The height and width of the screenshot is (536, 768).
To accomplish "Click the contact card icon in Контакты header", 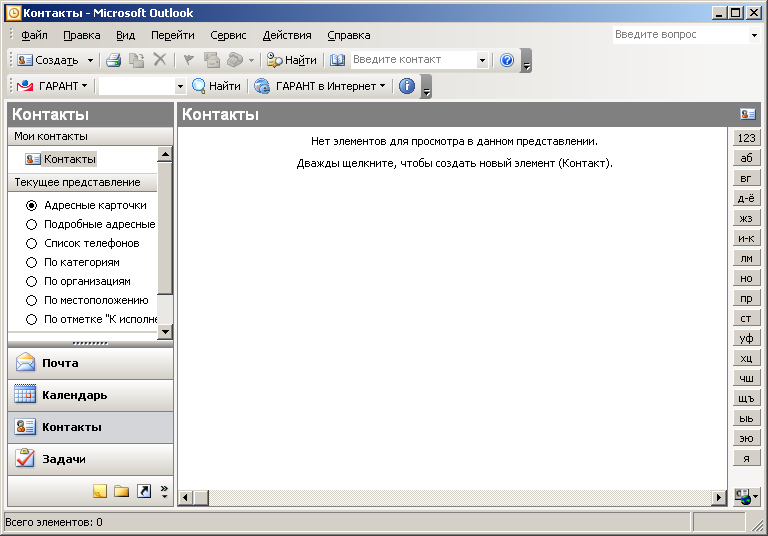I will tap(747, 114).
